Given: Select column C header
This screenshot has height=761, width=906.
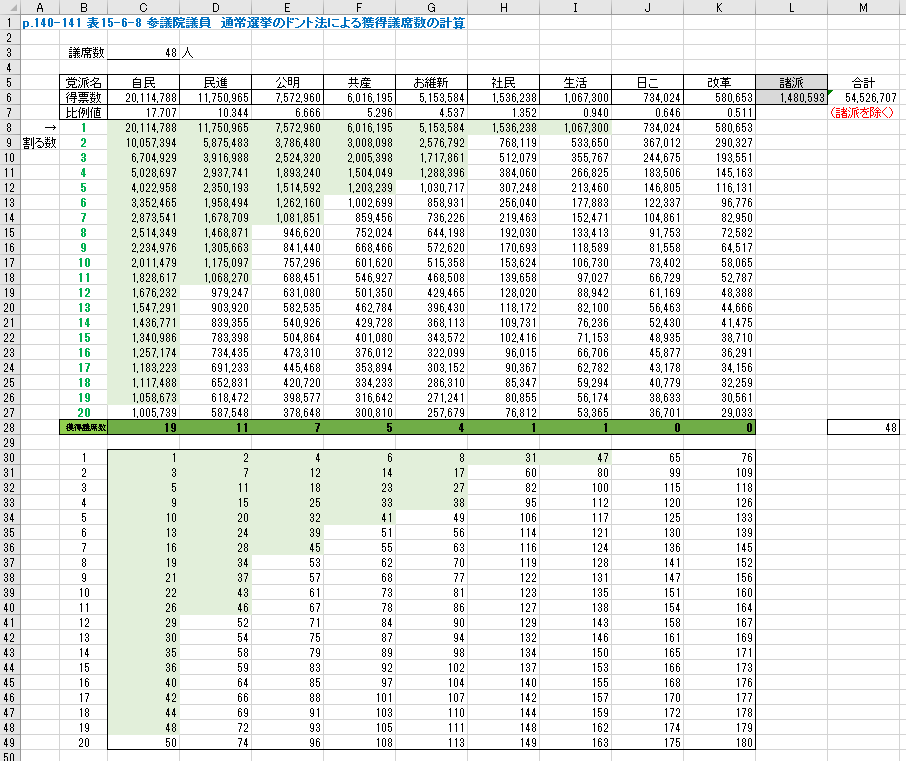Looking at the screenshot, I should [x=143, y=8].
